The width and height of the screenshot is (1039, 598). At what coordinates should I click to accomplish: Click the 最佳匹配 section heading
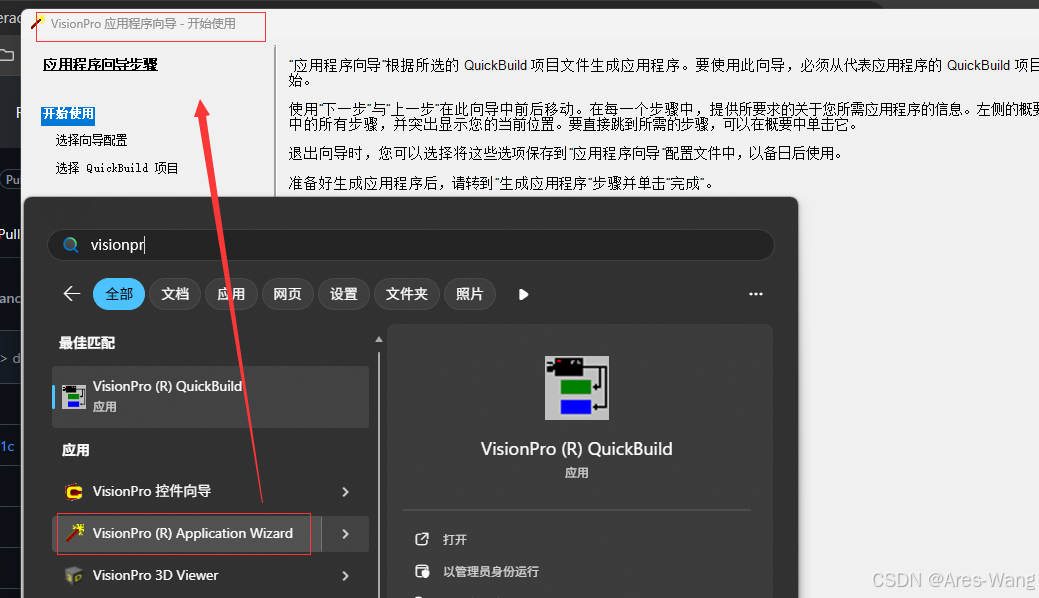(87, 343)
